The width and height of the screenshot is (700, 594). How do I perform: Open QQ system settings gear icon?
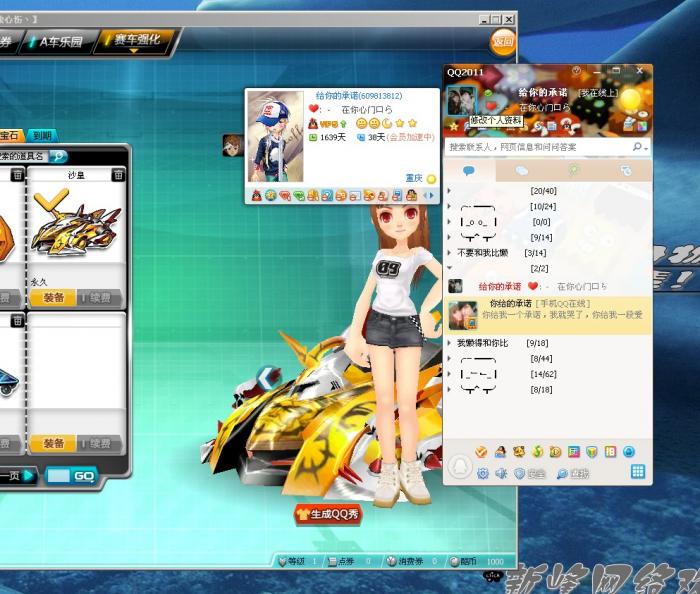[483, 474]
